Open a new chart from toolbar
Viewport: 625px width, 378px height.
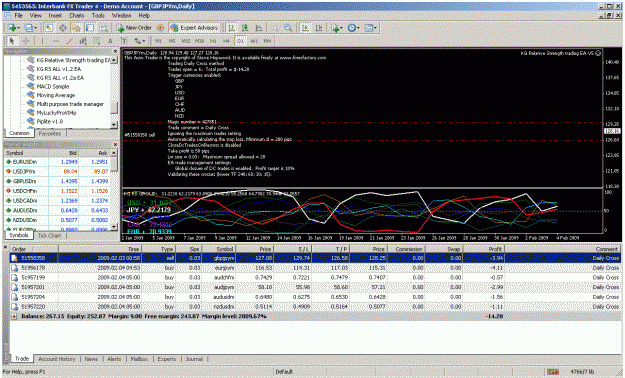click(x=12, y=28)
